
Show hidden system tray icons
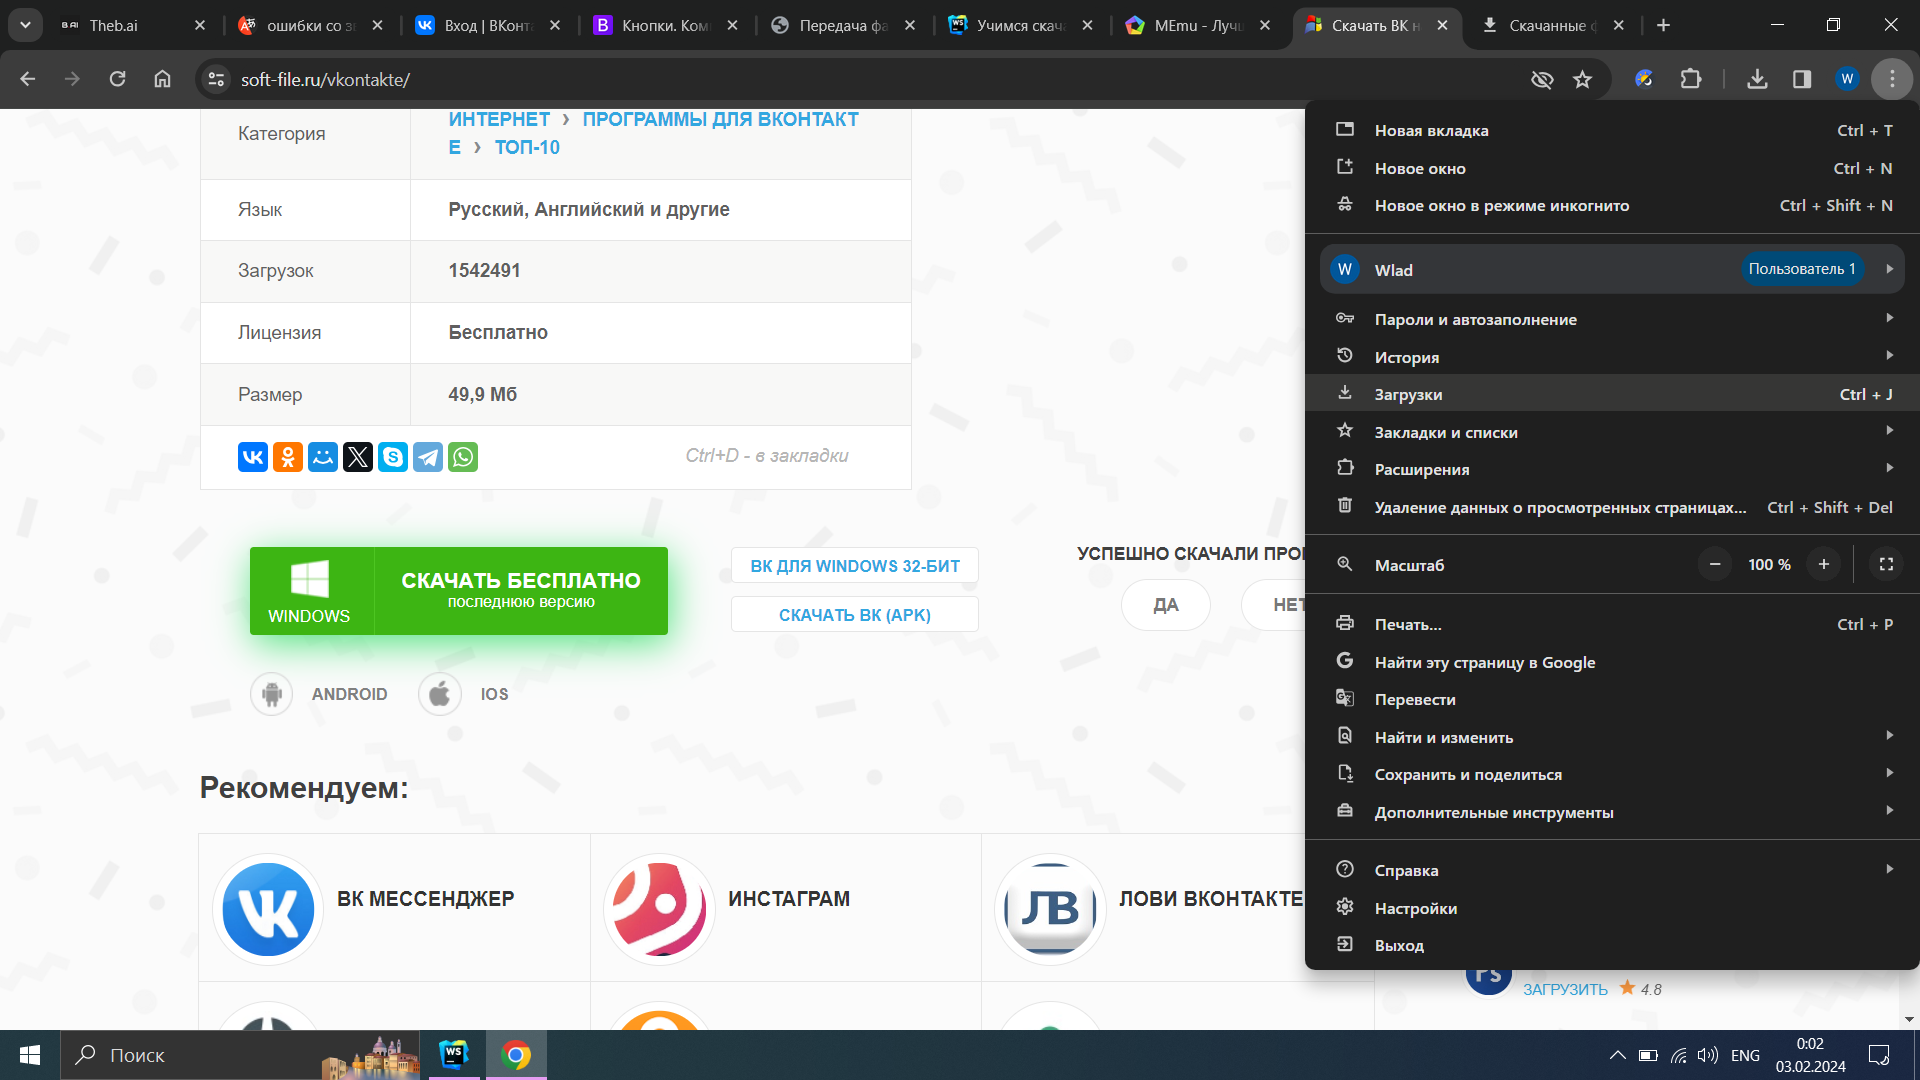click(1617, 1055)
